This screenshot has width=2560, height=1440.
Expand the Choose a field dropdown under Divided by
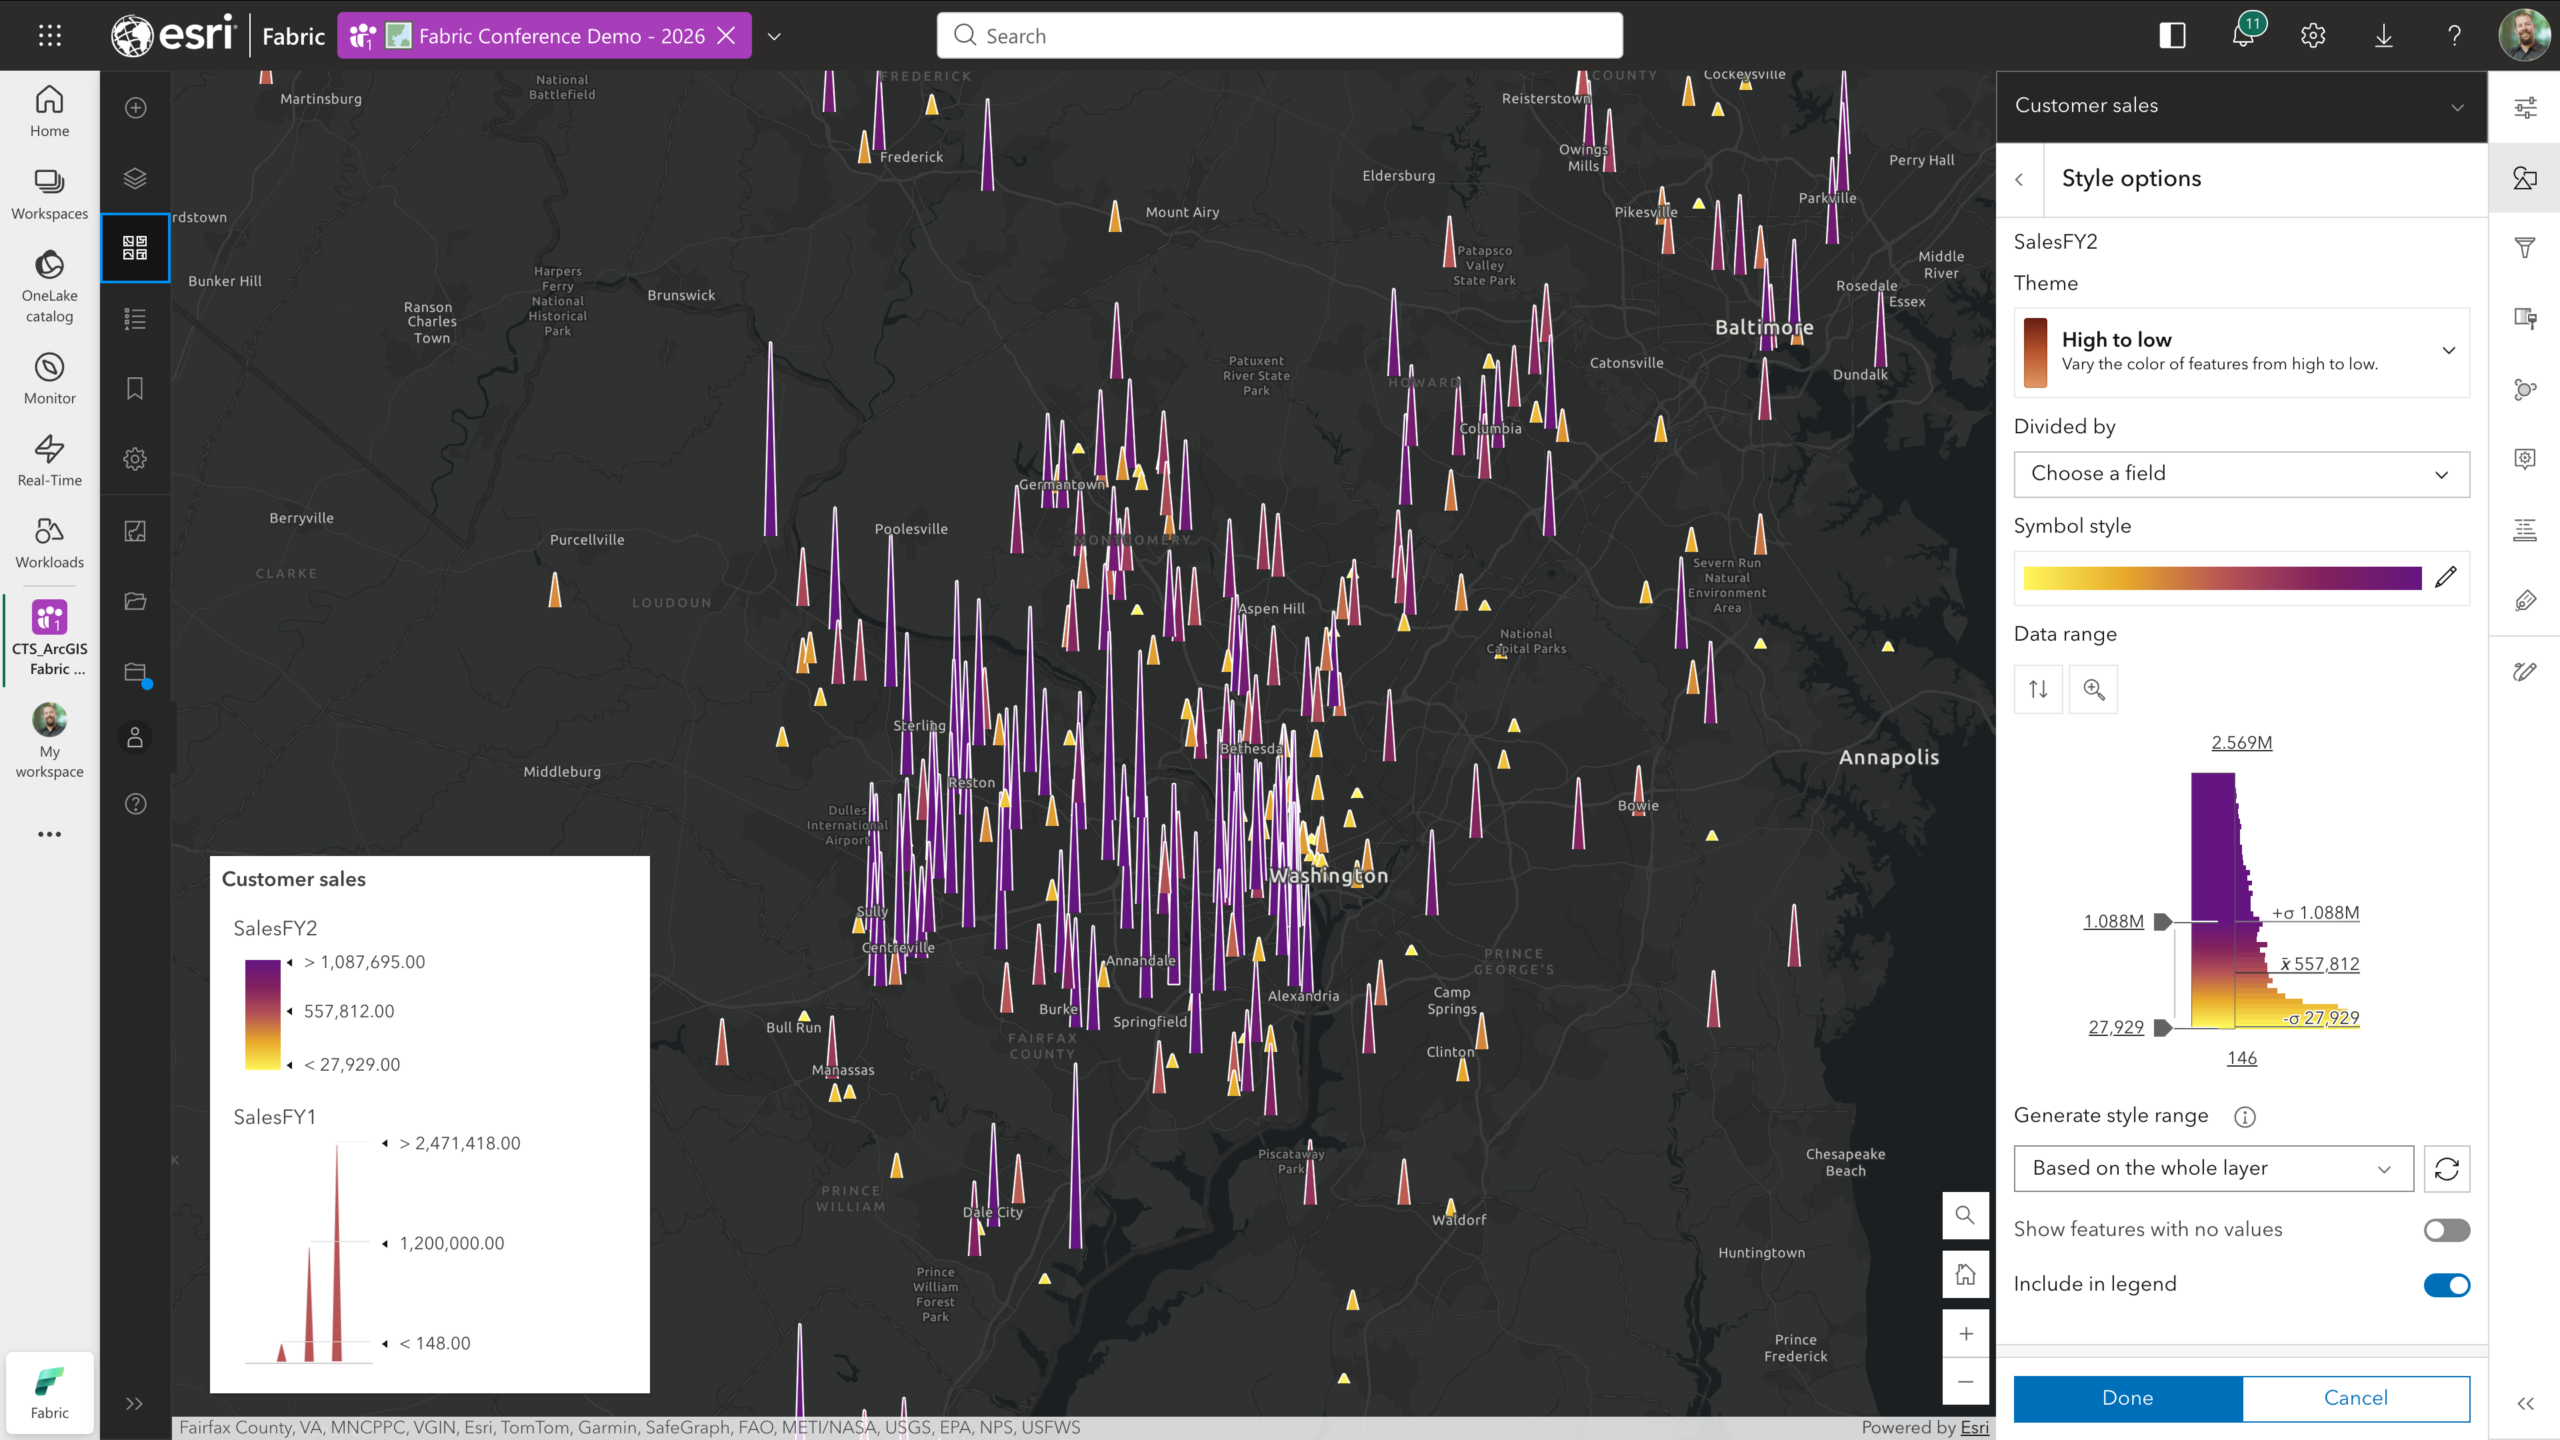pos(2241,474)
